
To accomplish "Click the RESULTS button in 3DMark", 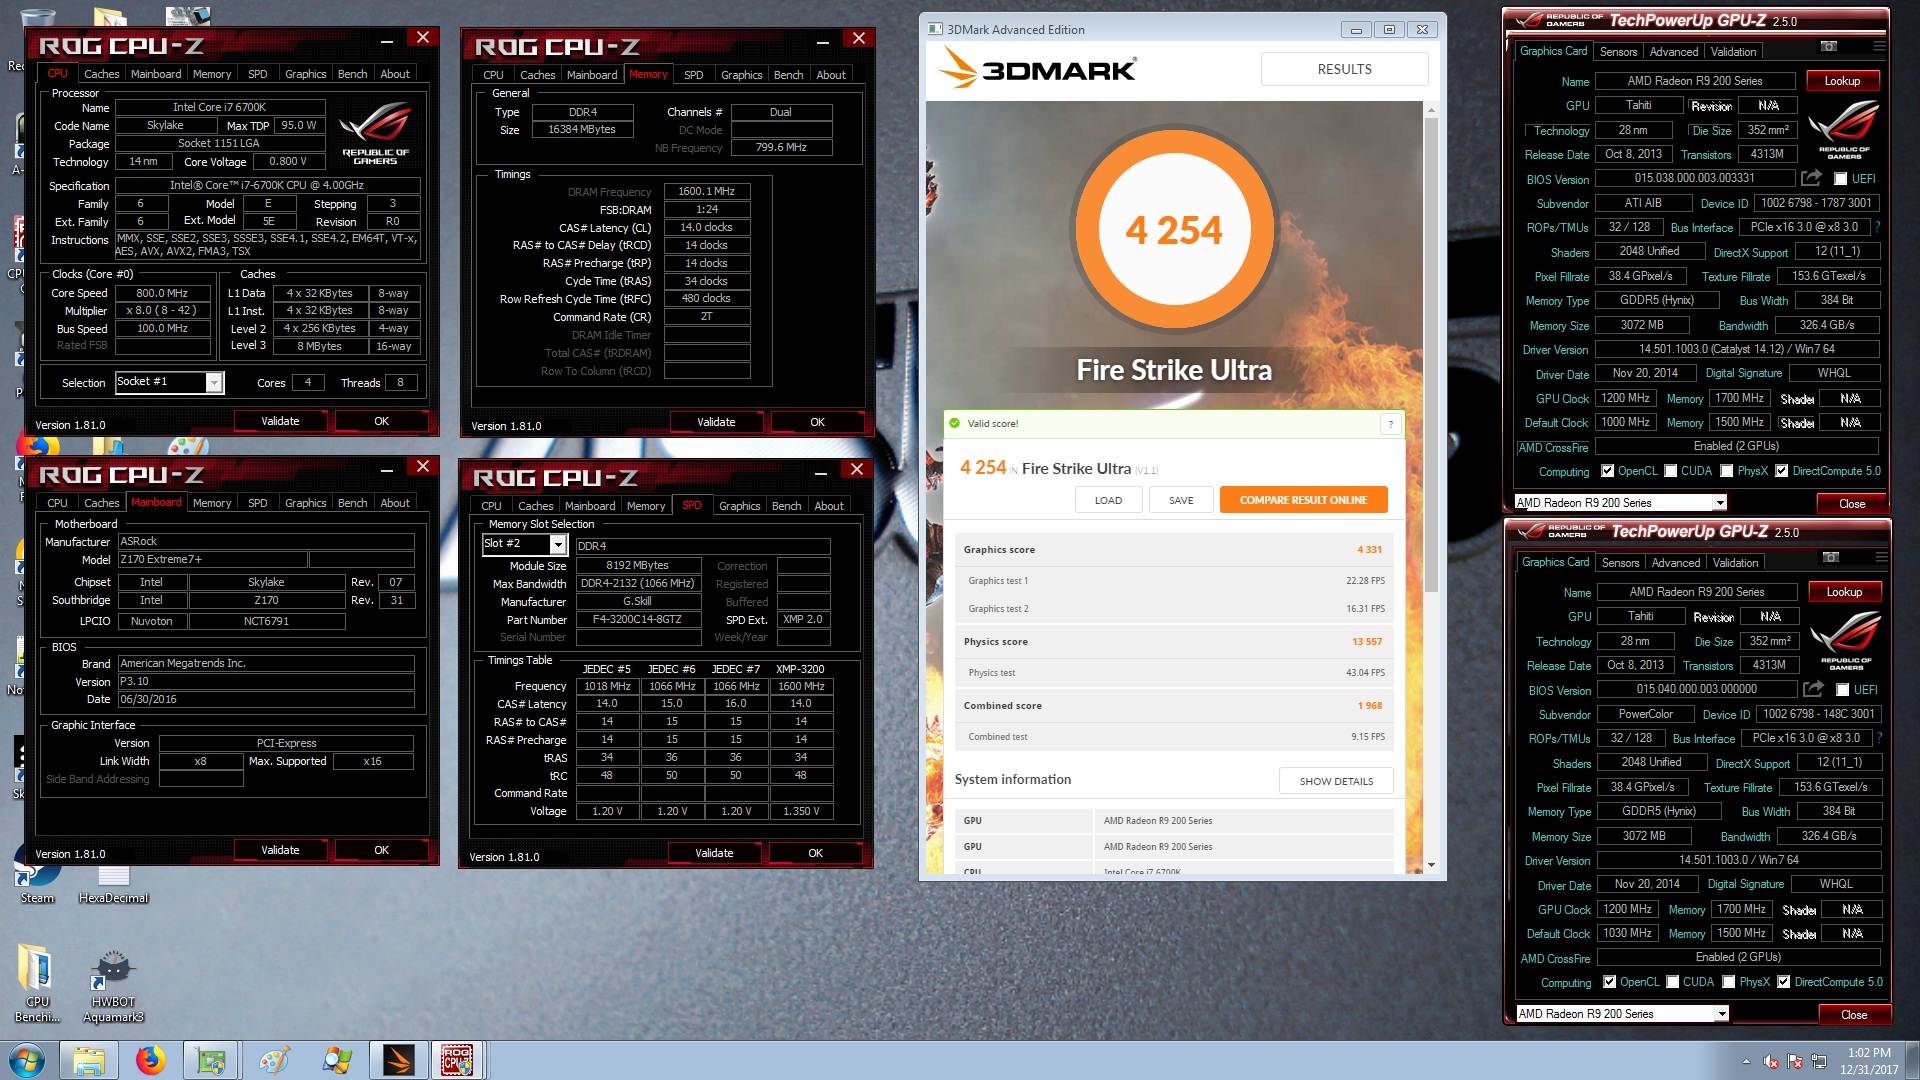I will click(x=1344, y=69).
